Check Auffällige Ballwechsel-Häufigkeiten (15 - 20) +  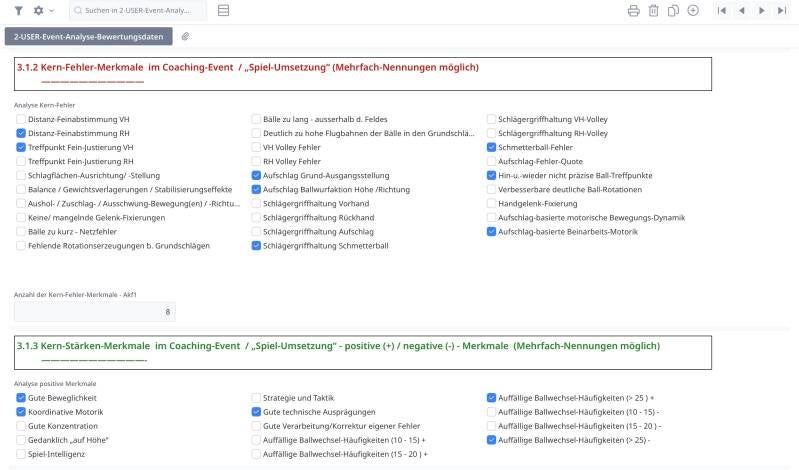coord(256,454)
